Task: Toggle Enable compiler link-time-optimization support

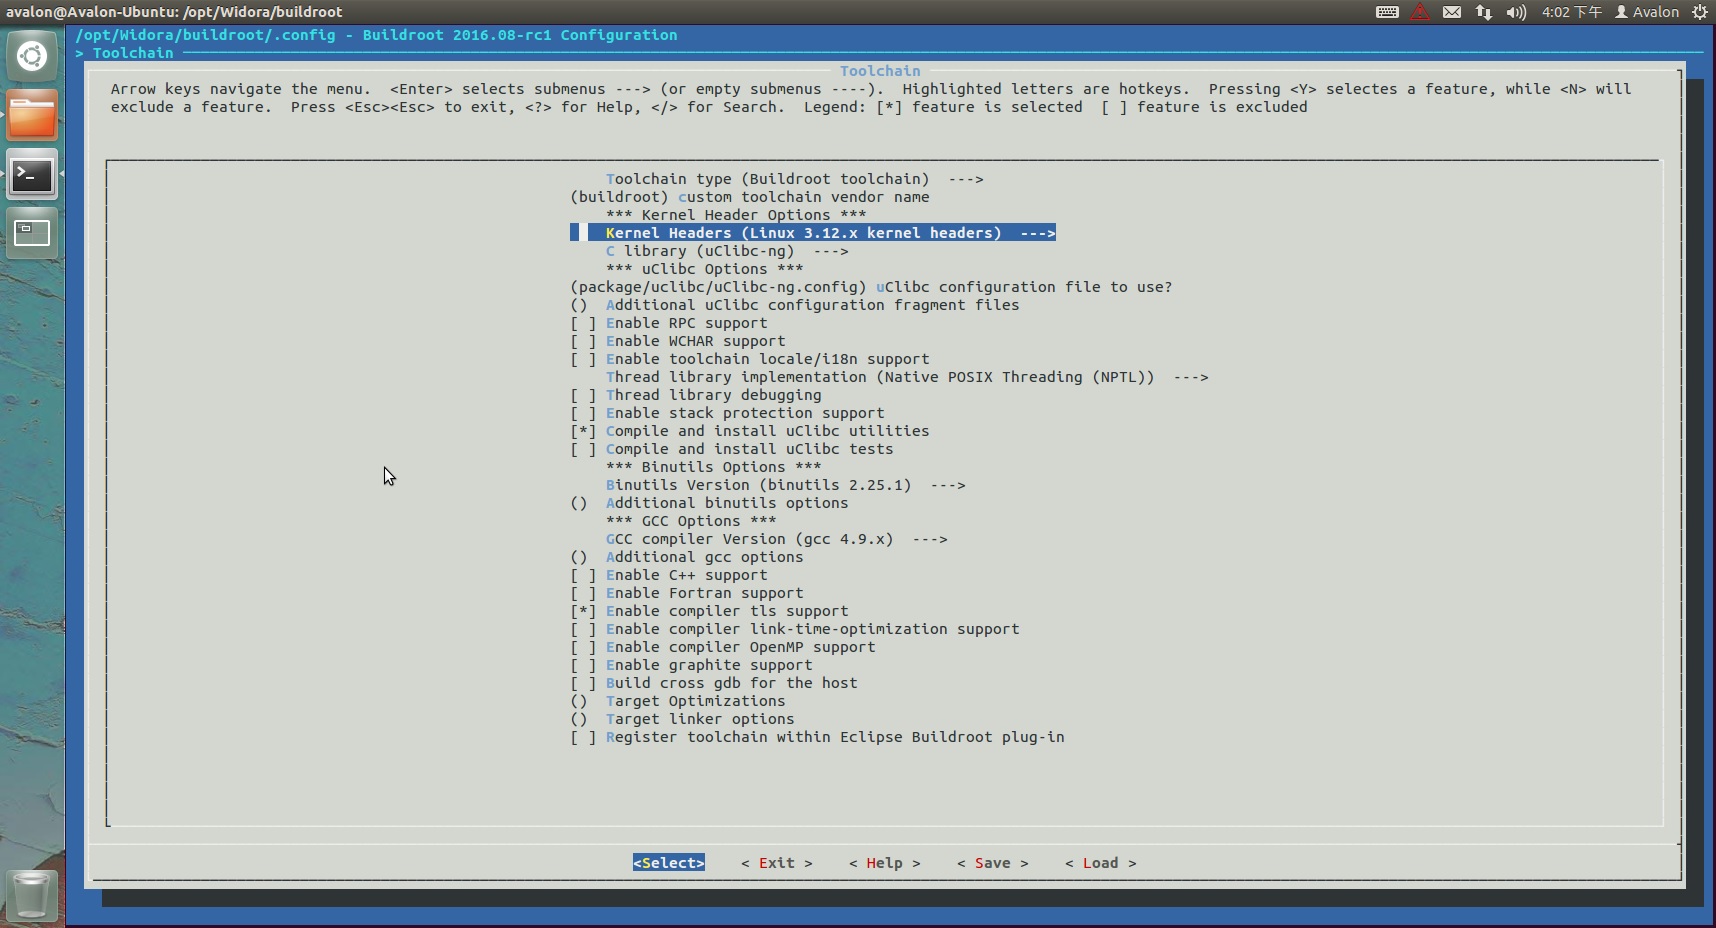Action: pos(795,629)
